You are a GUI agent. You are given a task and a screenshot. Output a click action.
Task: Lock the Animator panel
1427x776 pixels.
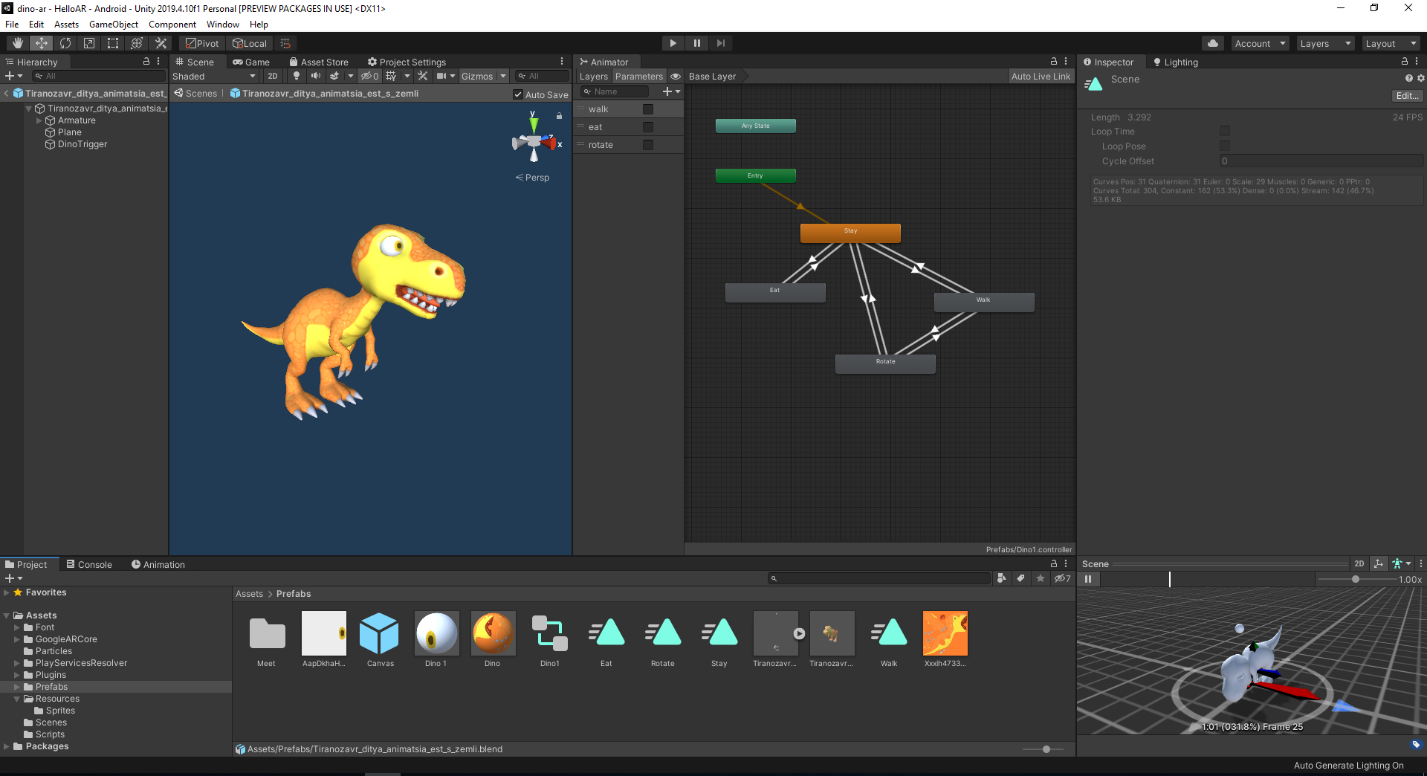1053,62
